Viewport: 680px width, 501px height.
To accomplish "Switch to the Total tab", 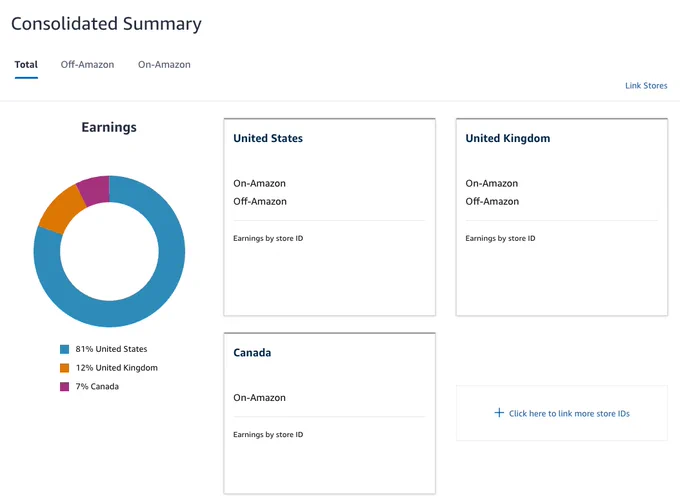I will (x=26, y=65).
